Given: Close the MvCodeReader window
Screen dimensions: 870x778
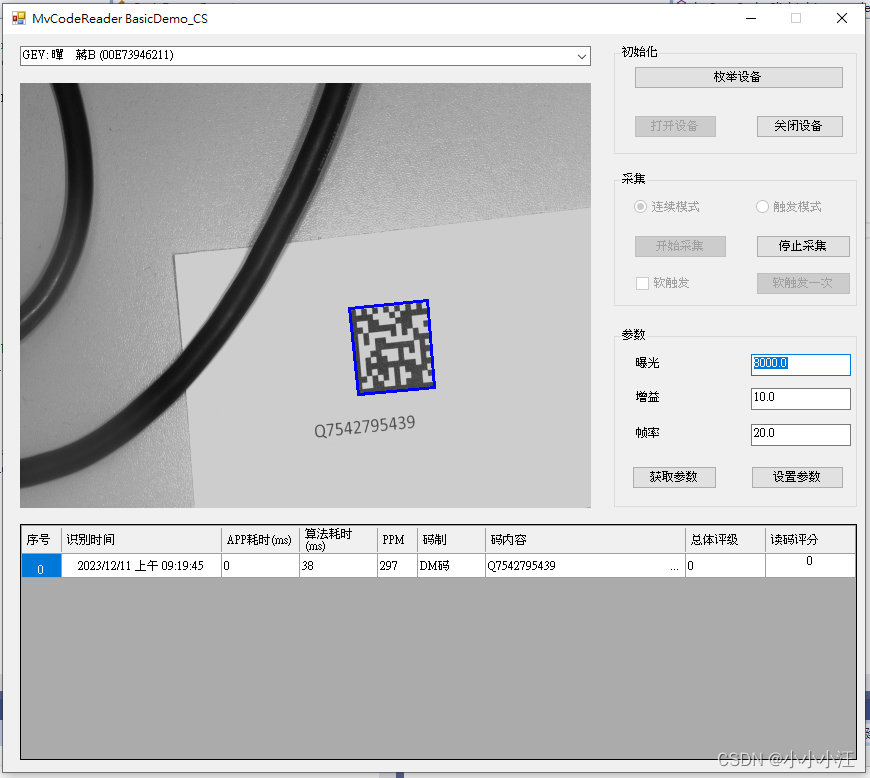Looking at the screenshot, I should [x=842, y=18].
